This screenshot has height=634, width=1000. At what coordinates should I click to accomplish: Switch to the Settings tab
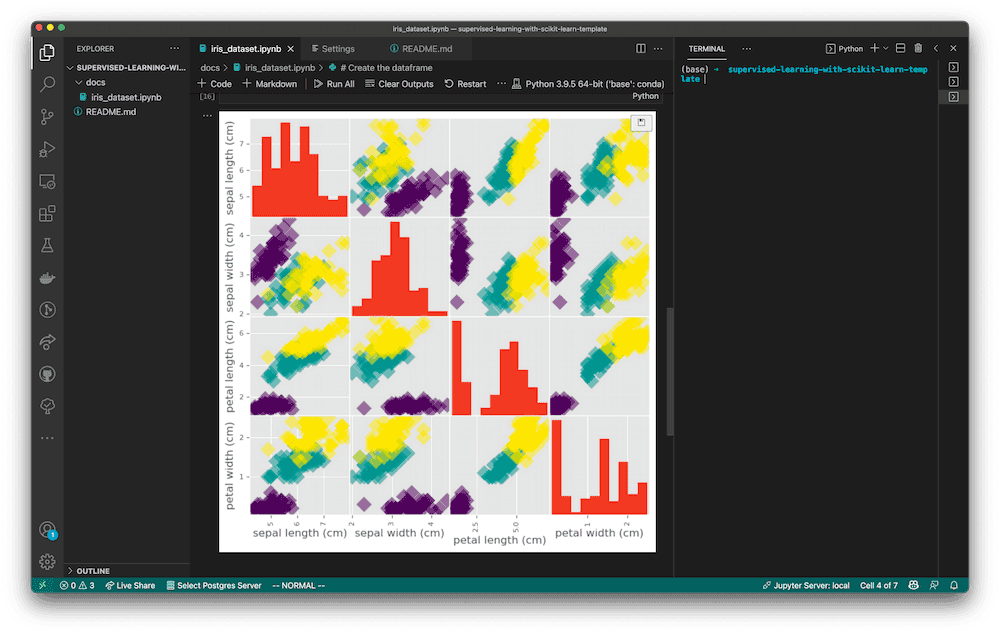pos(332,48)
